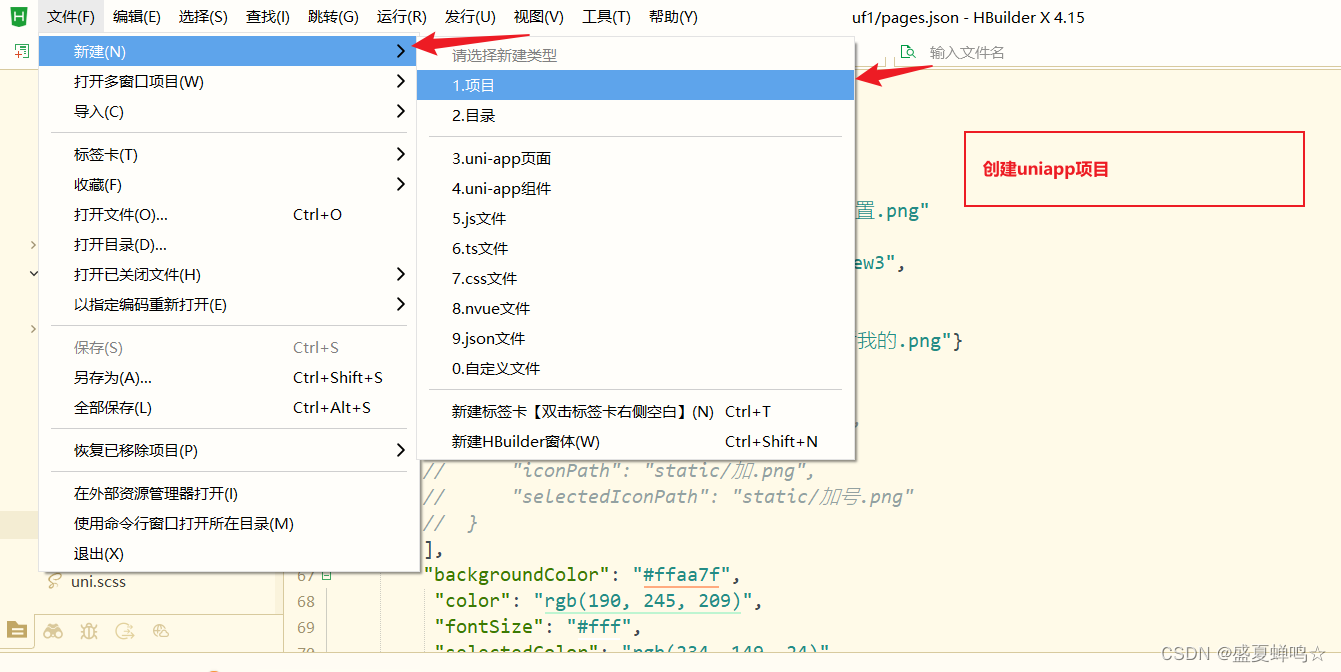
Task: Open the 运行(R) menu
Action: [402, 17]
